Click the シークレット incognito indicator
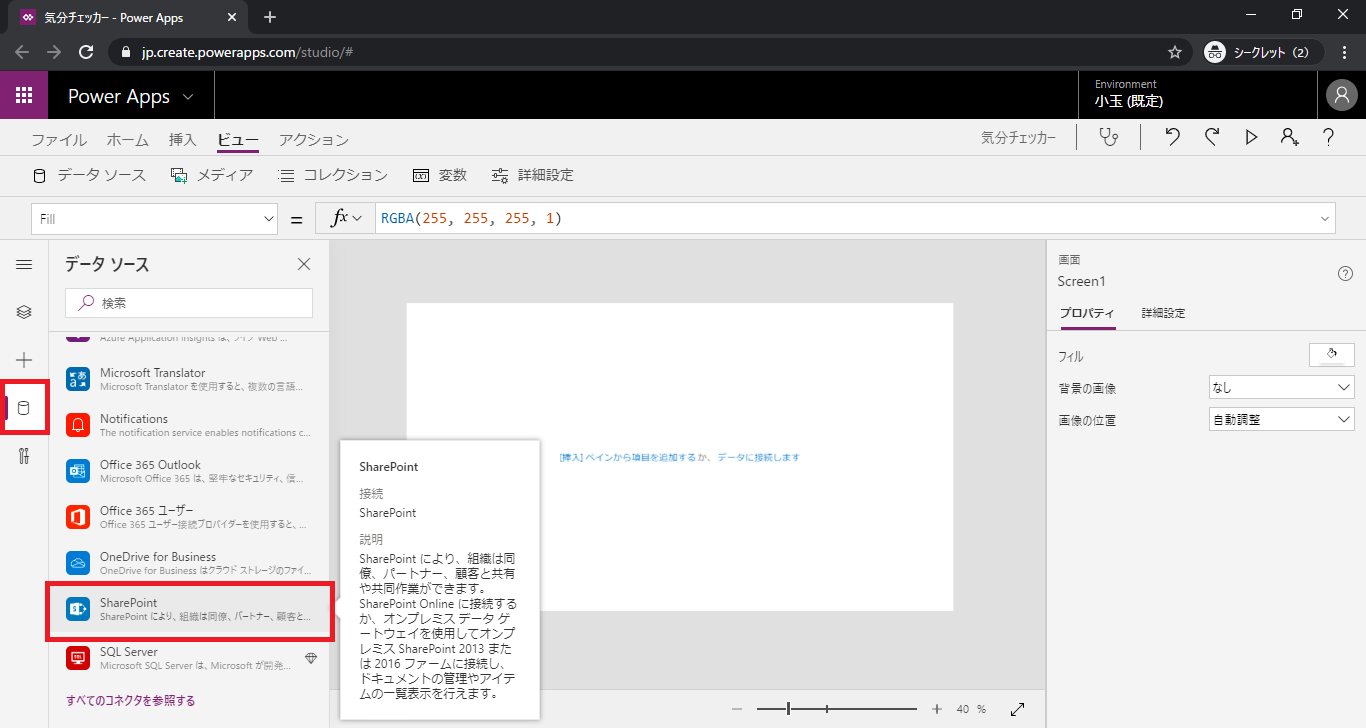 (1263, 52)
